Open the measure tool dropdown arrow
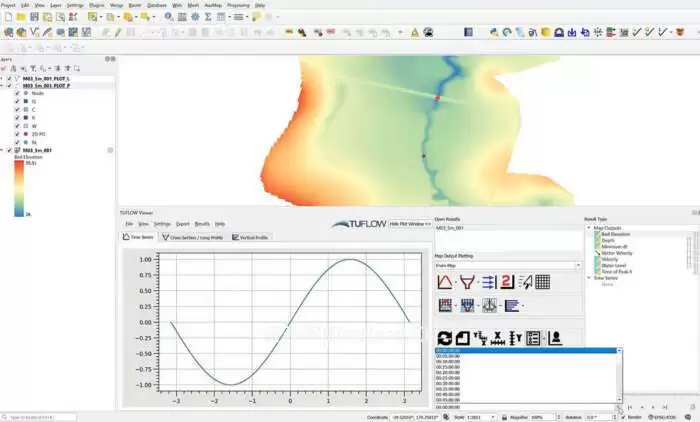 pos(246,17)
